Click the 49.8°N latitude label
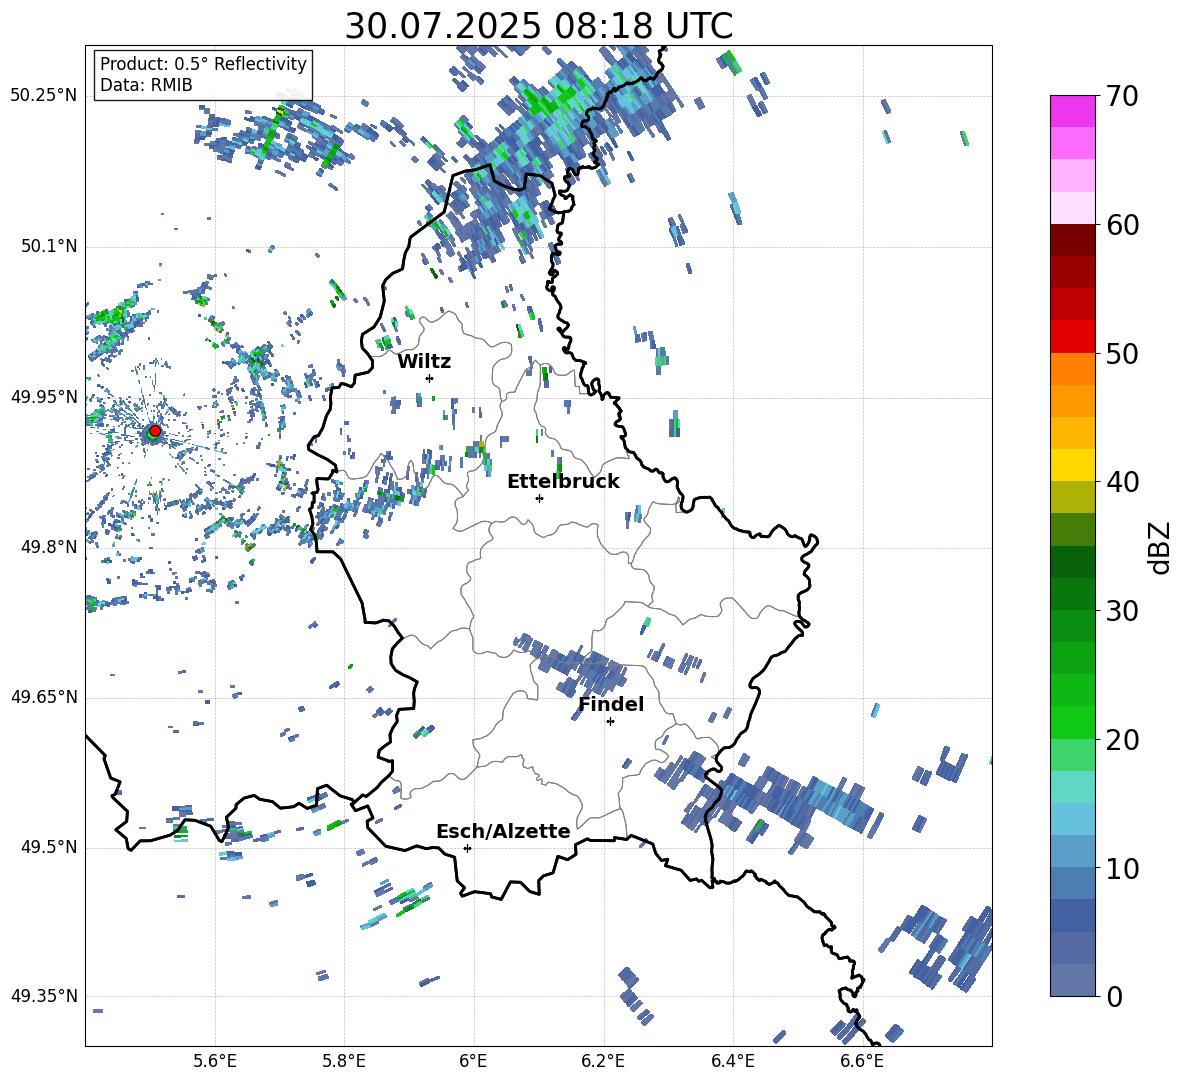The image size is (1184, 1081). pyautogui.click(x=48, y=547)
